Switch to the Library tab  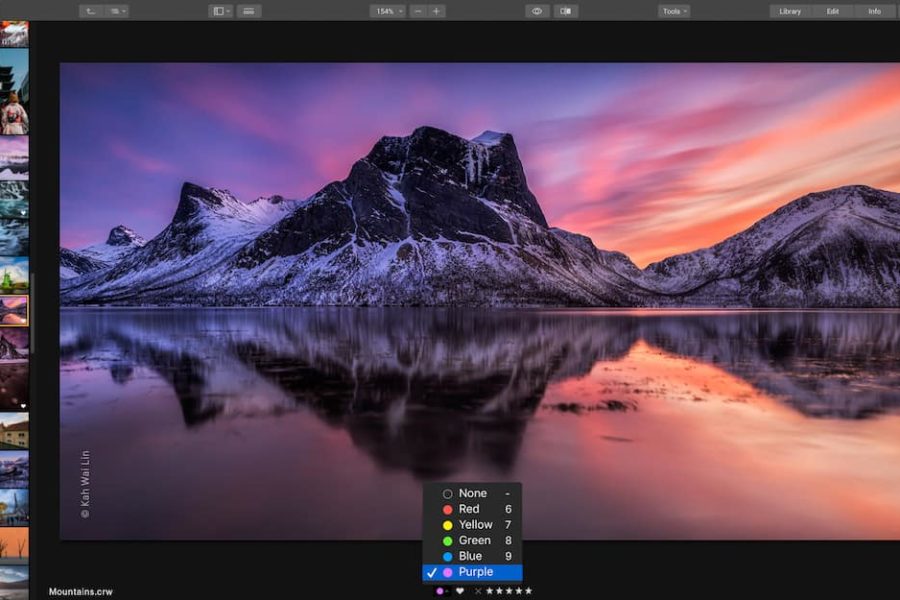(x=789, y=11)
